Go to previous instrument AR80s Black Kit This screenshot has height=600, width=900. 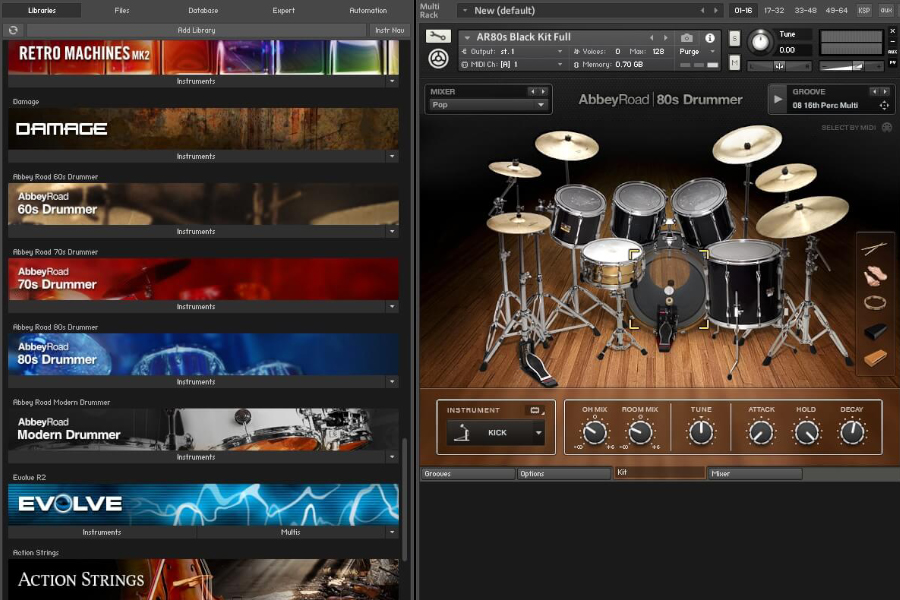pos(651,37)
